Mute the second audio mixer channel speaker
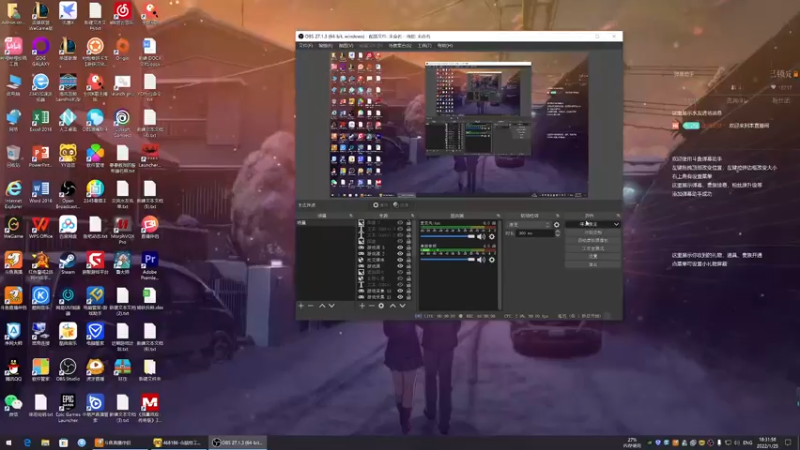 pyautogui.click(x=481, y=260)
